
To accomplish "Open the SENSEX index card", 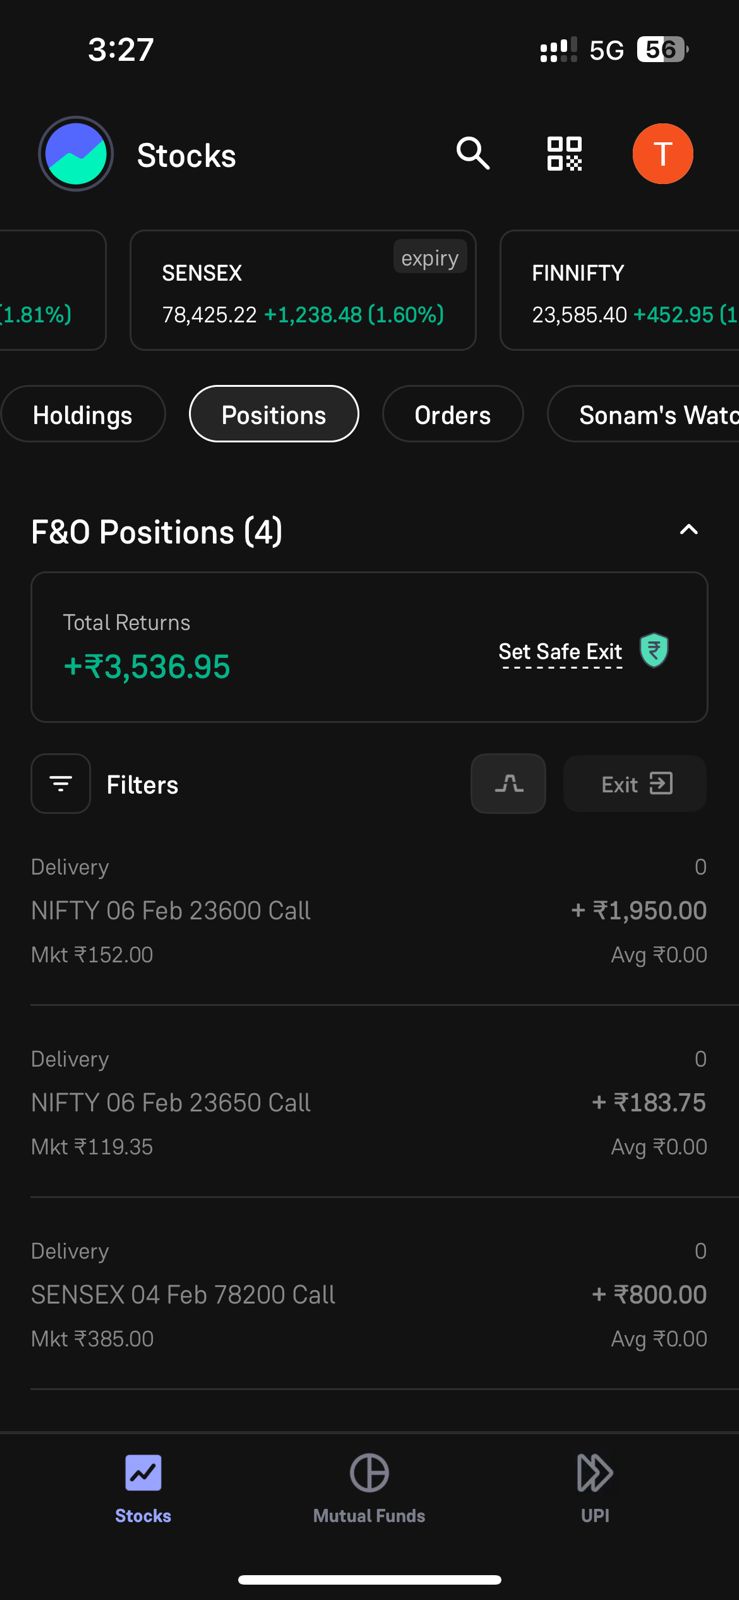I will point(303,290).
